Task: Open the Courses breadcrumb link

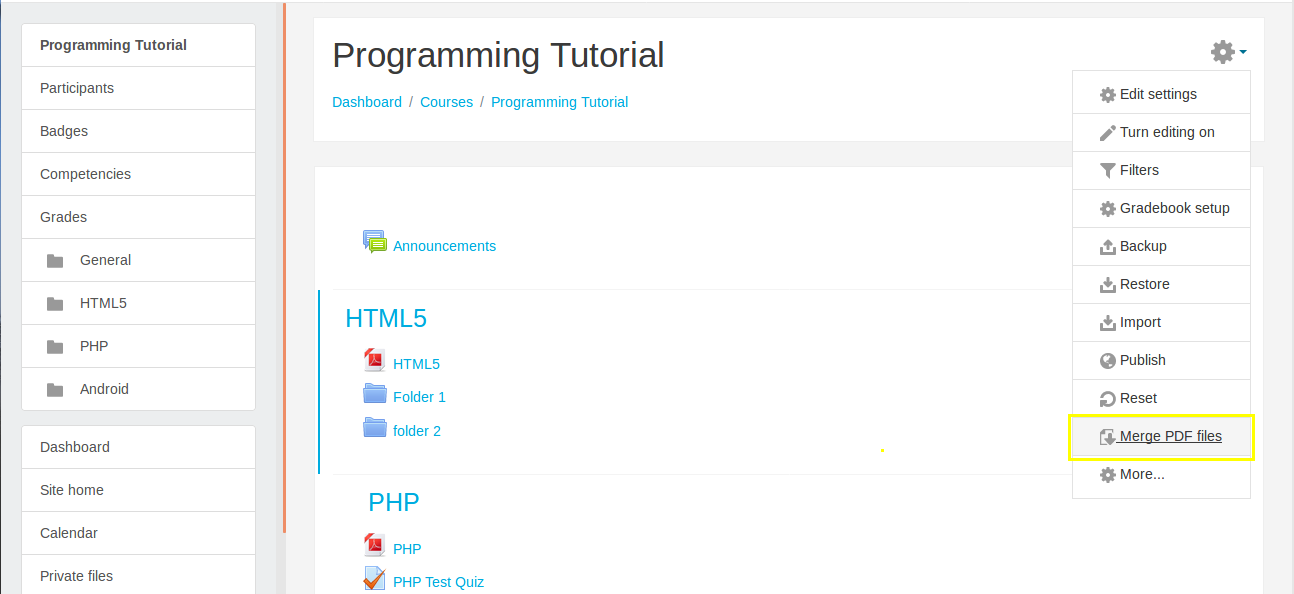Action: point(446,102)
